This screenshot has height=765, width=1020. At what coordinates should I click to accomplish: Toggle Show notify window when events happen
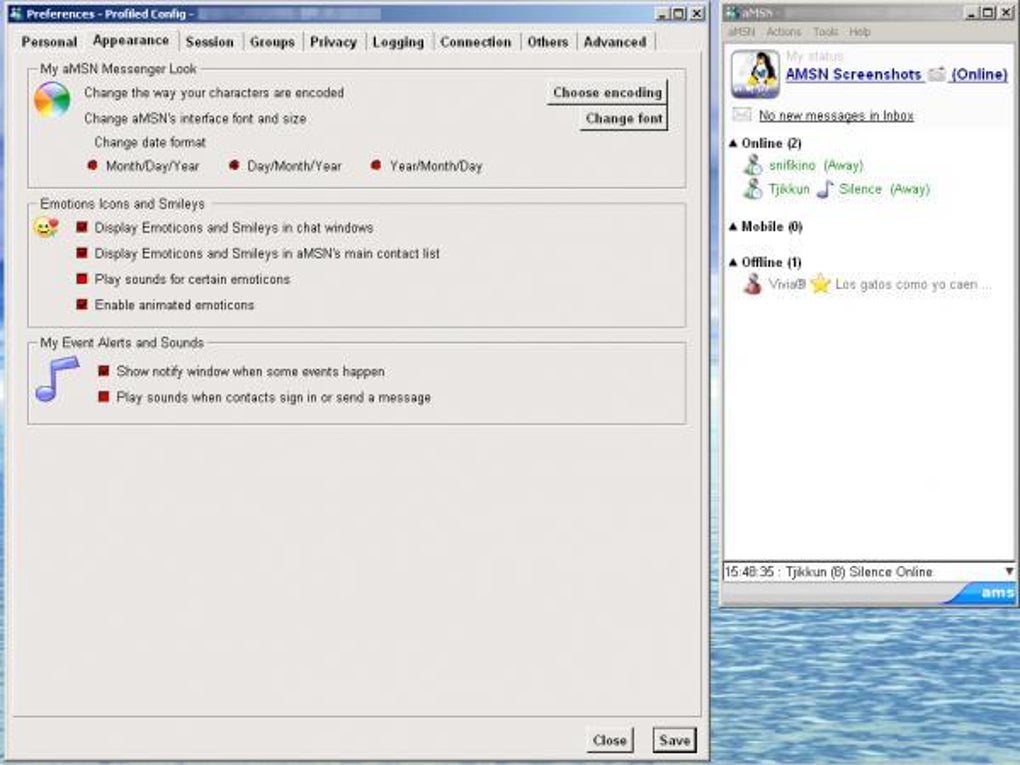(x=103, y=371)
